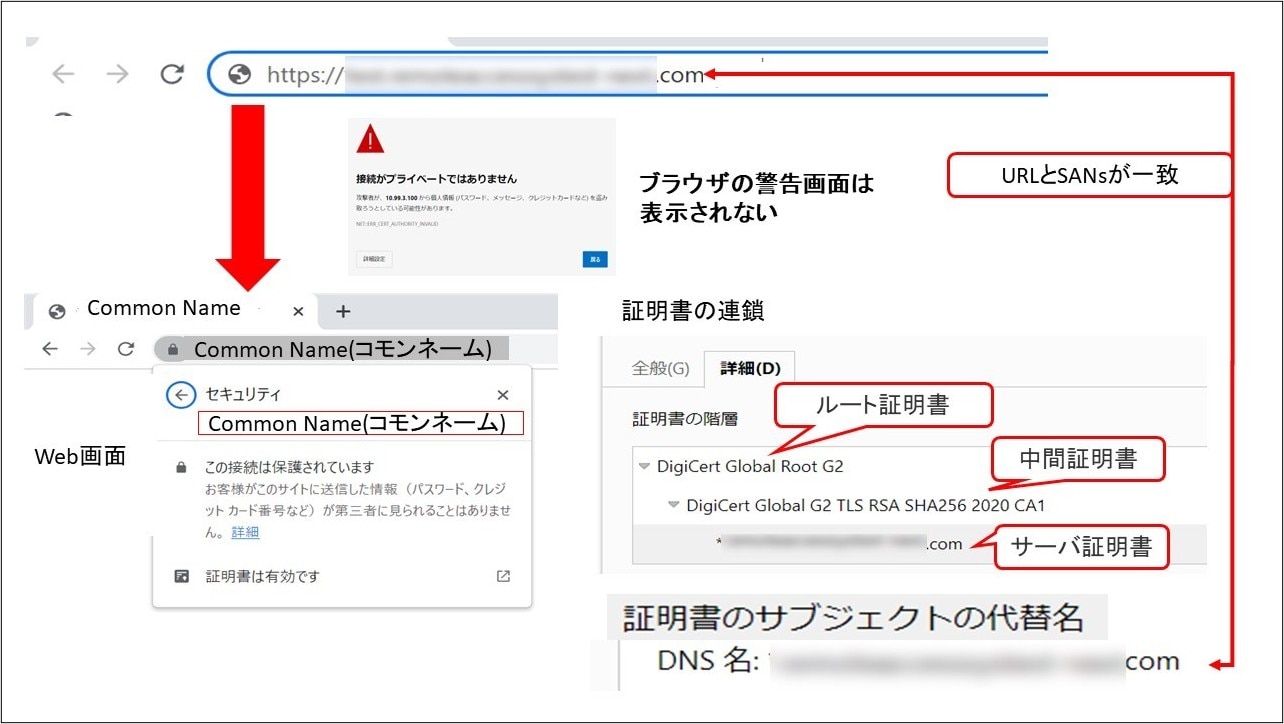Switch to the 全般(G) tab
Viewport: 1284px width, 724px height.
660,368
